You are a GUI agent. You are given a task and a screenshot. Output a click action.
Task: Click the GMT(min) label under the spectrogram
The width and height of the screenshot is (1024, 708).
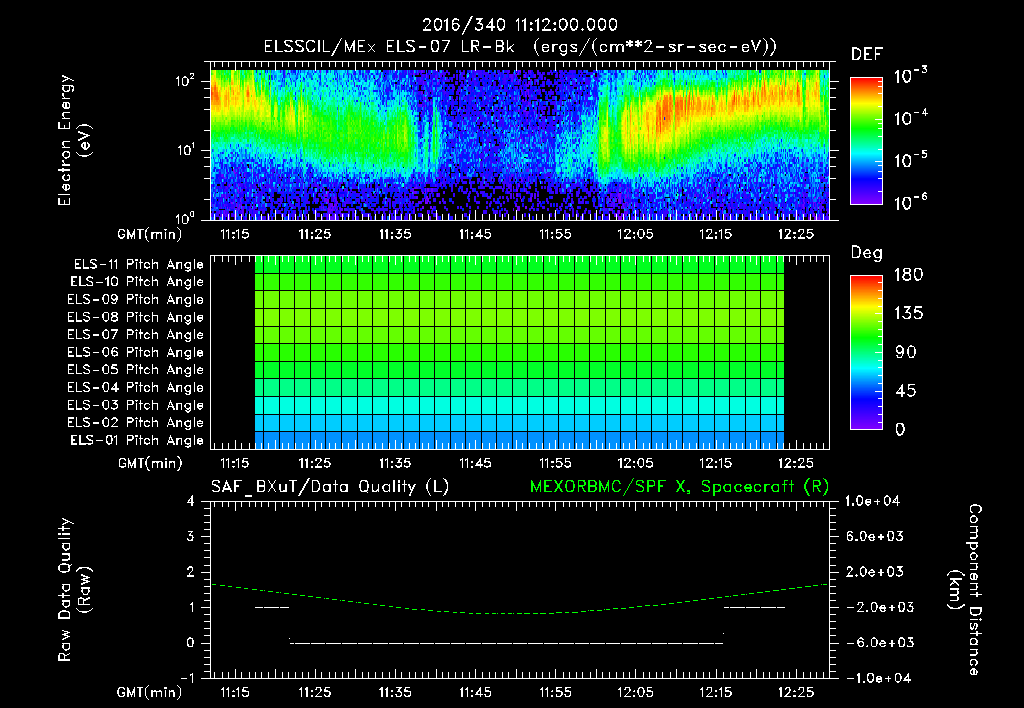(x=150, y=234)
